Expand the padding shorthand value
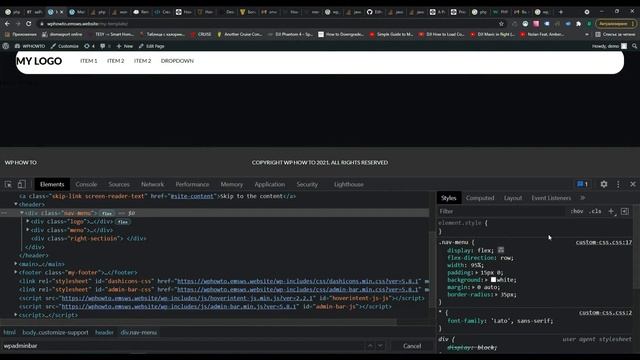The image size is (640, 360). click(476, 272)
